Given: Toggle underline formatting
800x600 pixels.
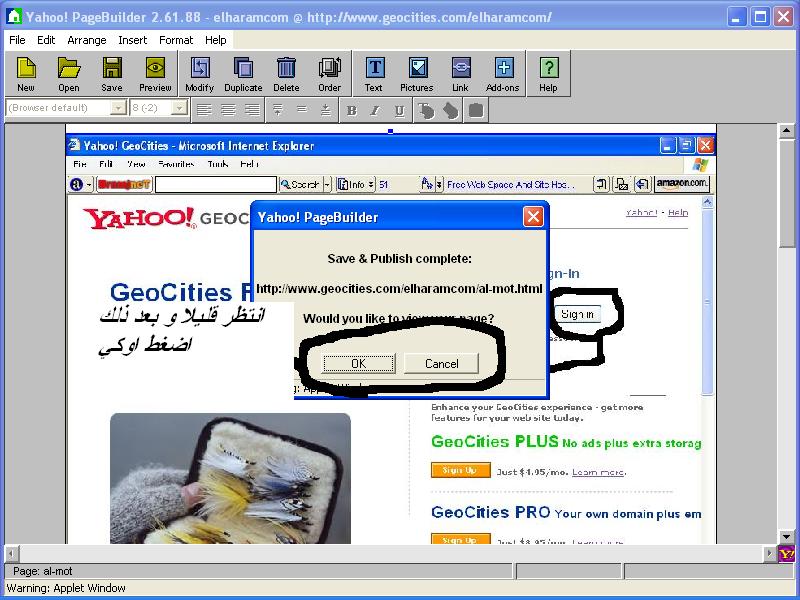Looking at the screenshot, I should point(399,110).
